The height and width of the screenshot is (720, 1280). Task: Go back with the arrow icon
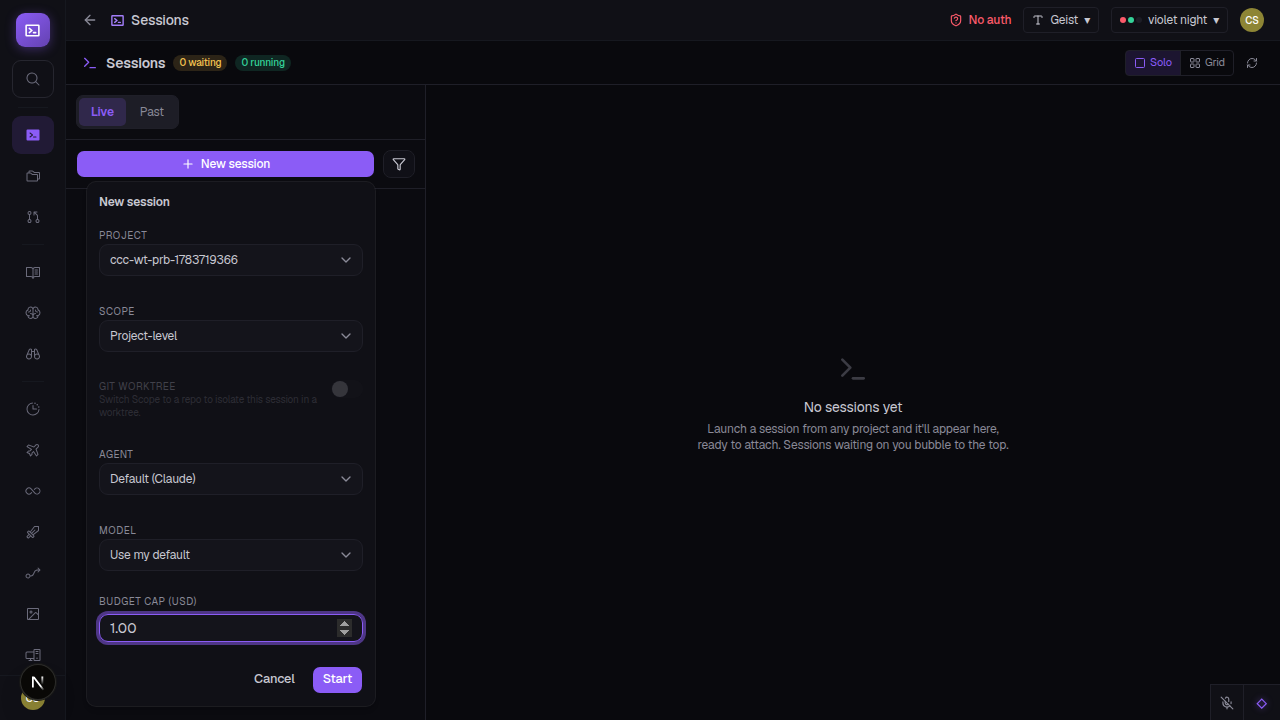[x=90, y=20]
